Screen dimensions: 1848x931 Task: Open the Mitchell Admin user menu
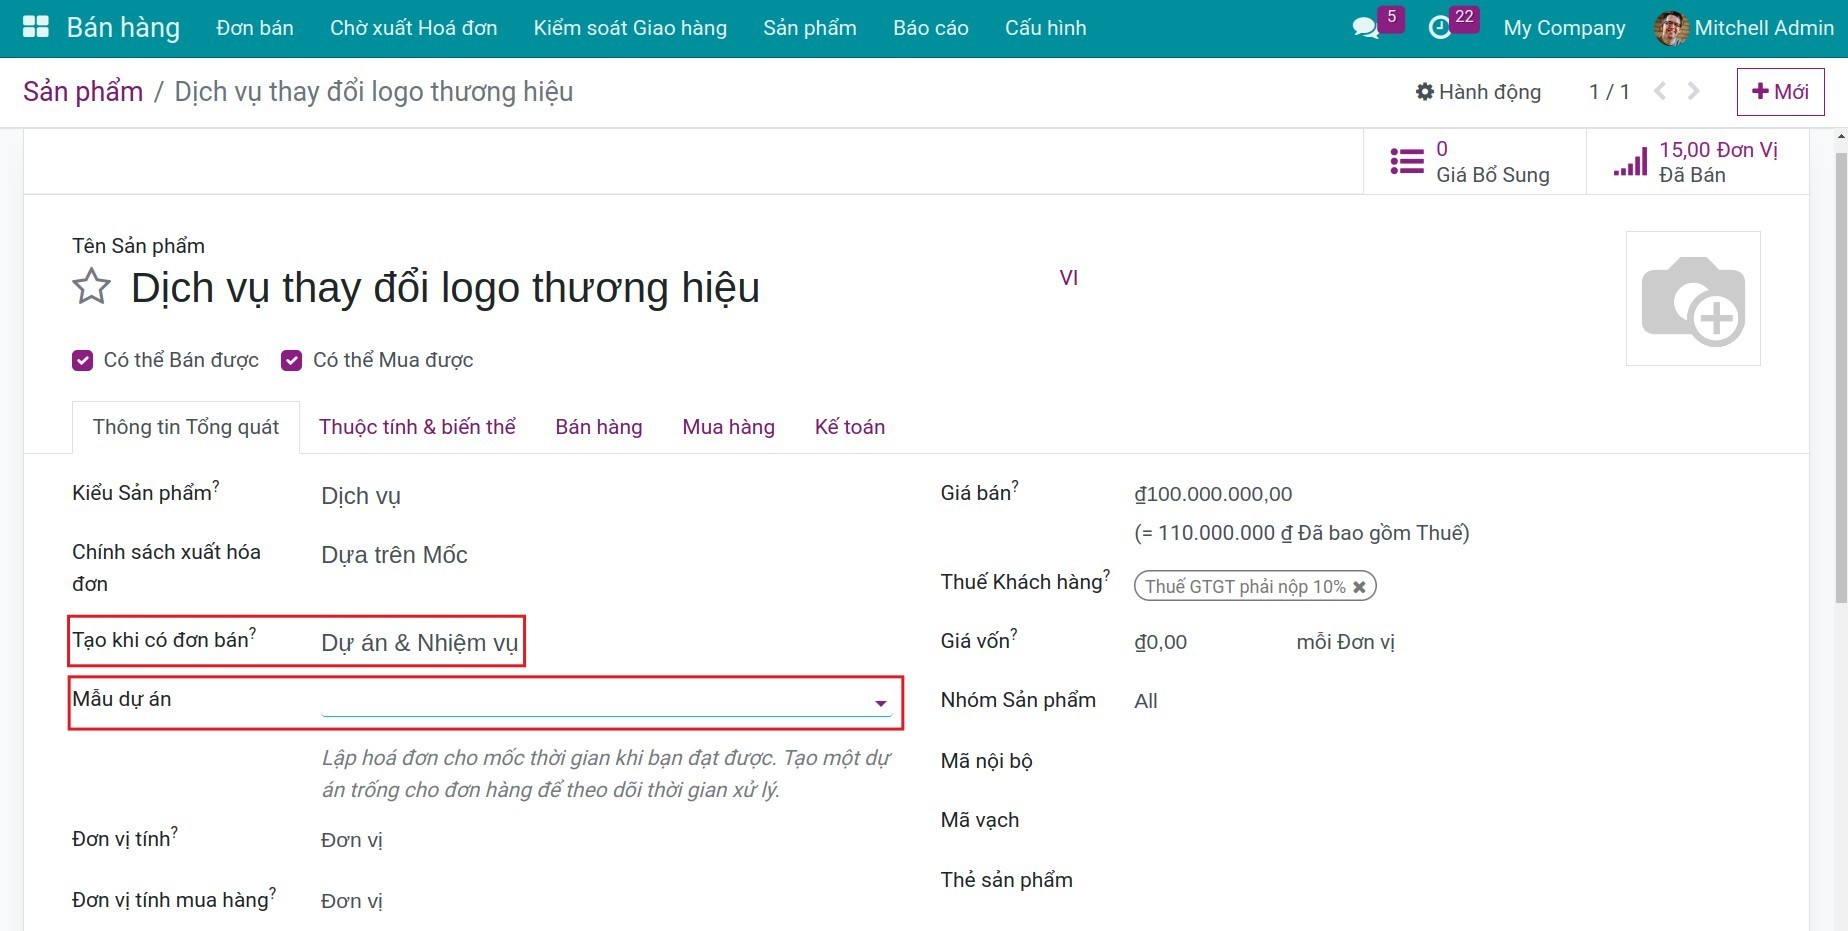(1762, 28)
